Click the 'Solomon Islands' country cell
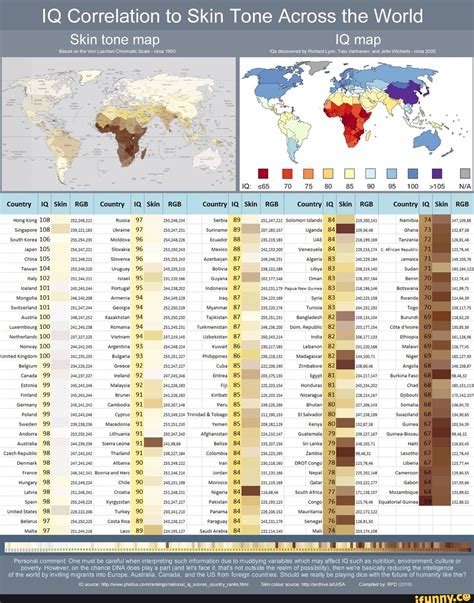474x603 pixels. click(304, 220)
